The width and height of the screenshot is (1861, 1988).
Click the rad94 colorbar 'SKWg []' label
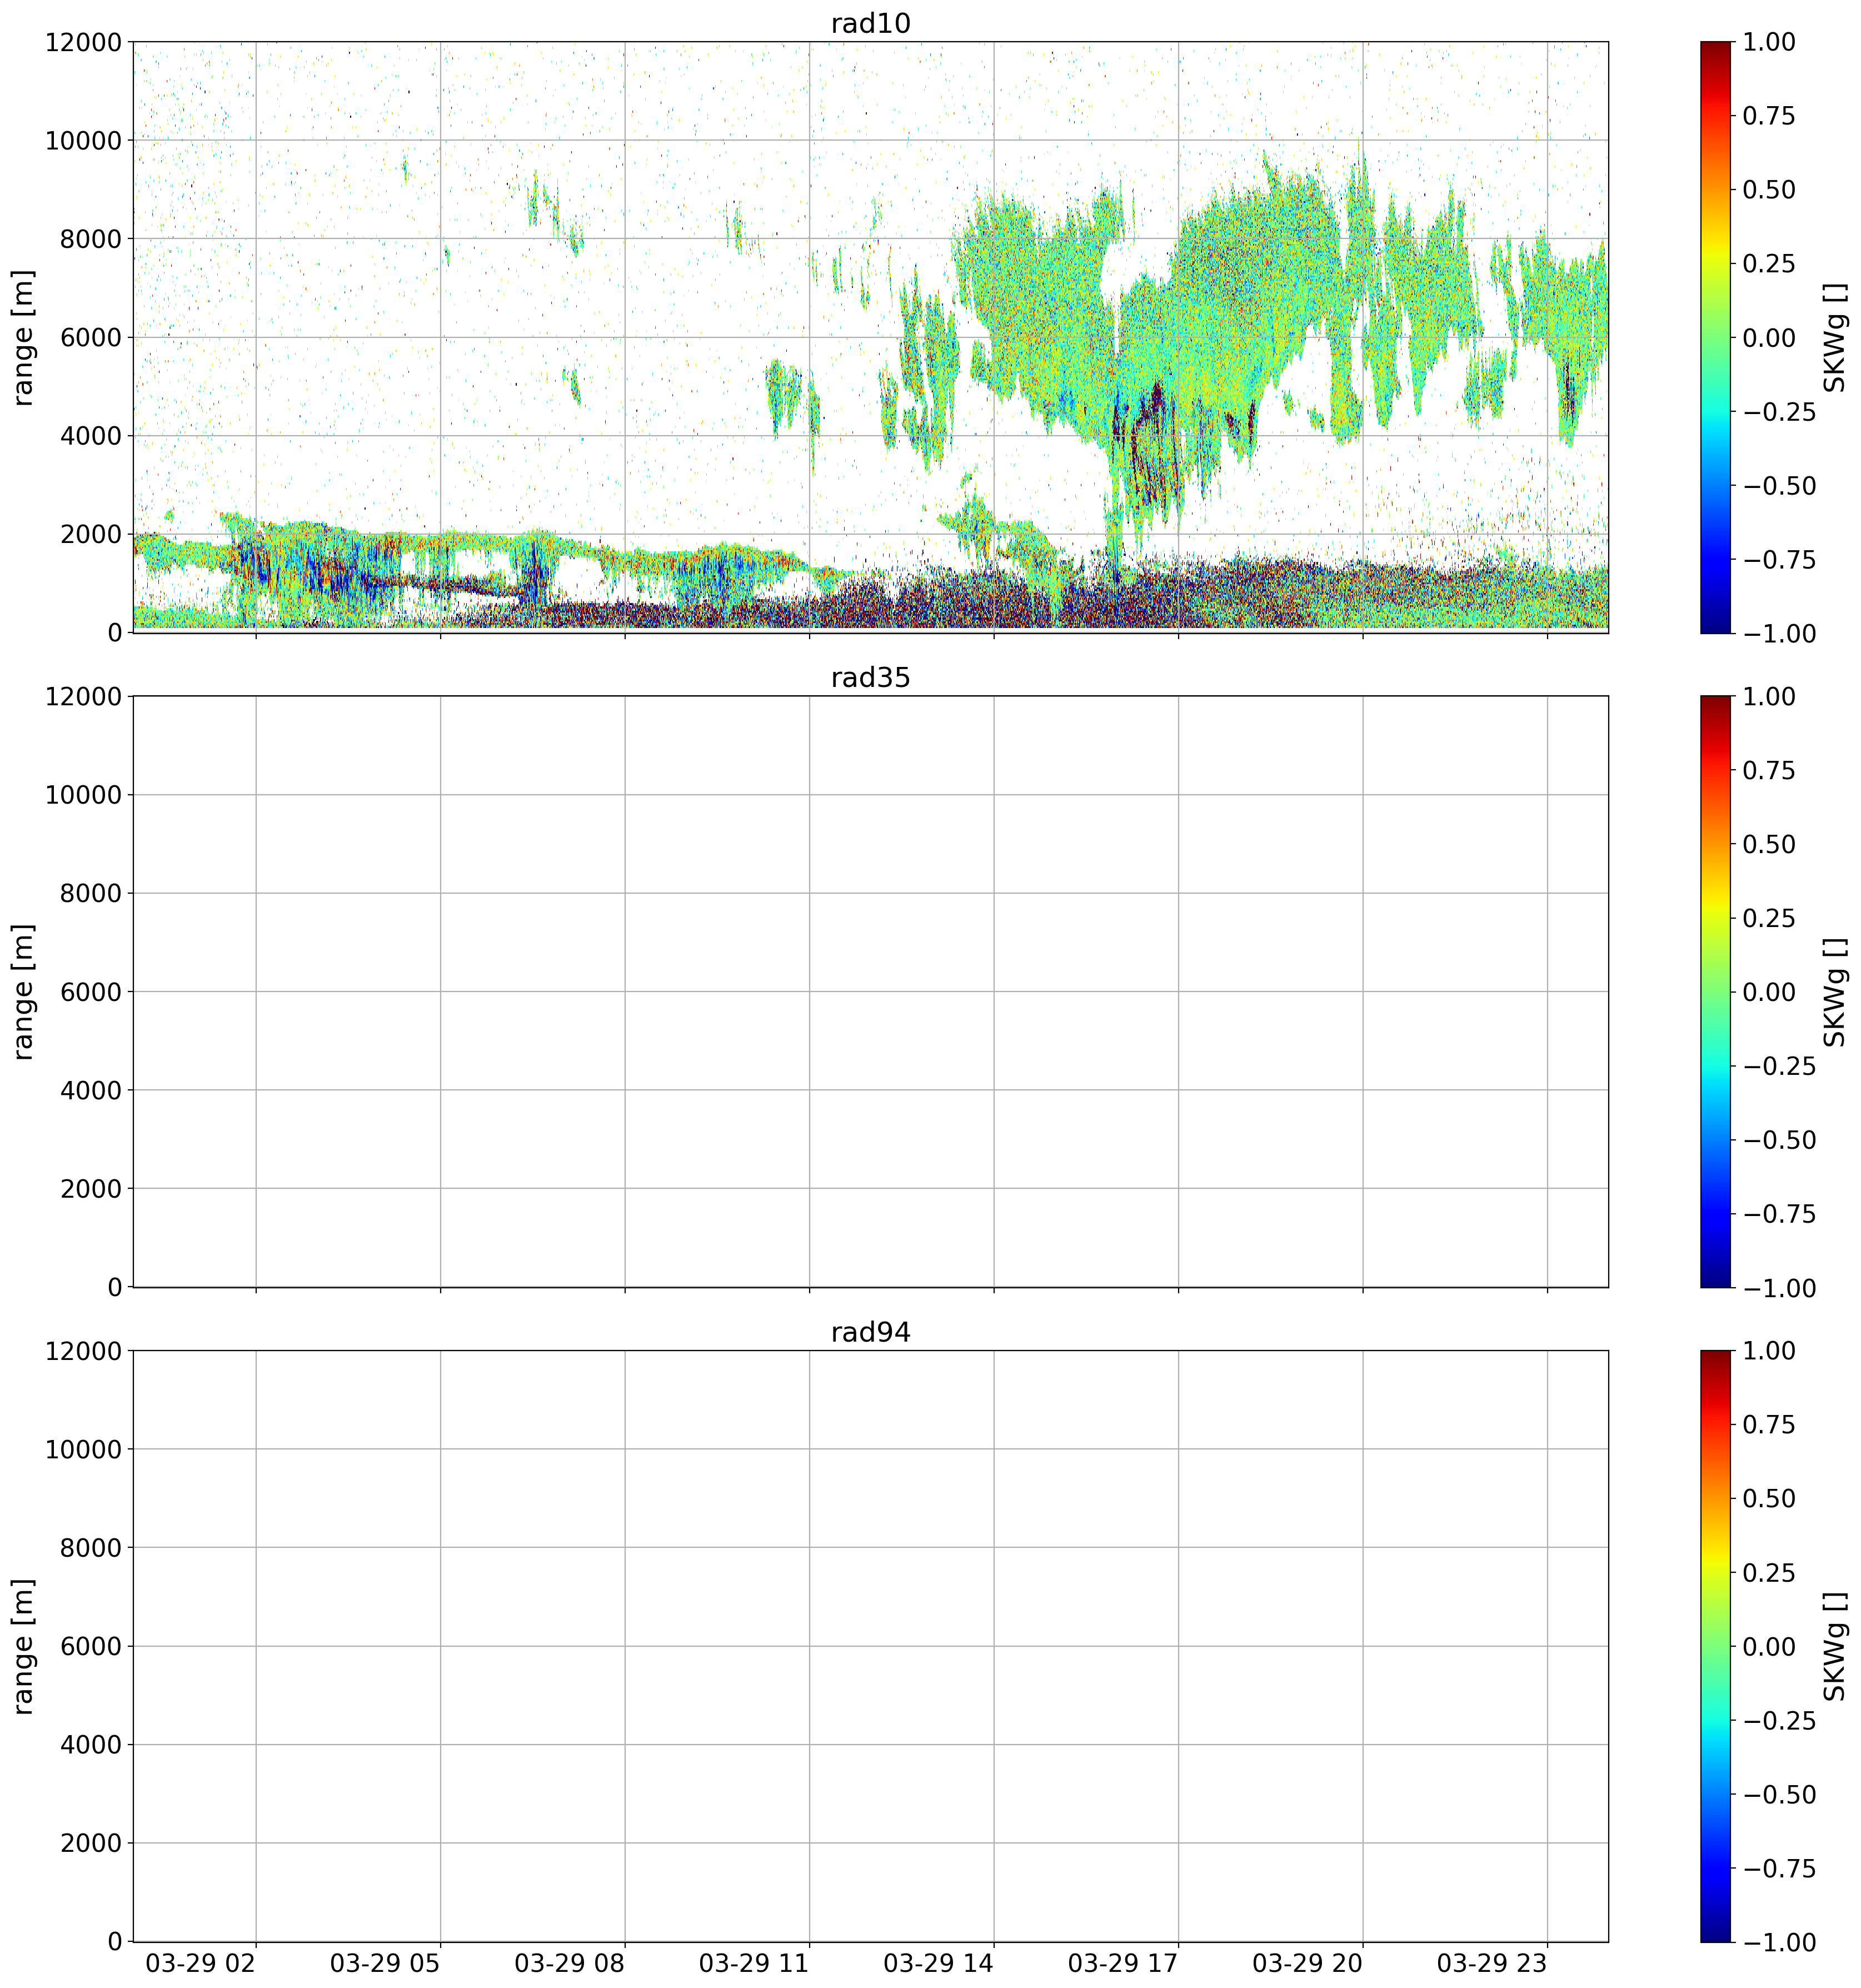coord(1834,1646)
